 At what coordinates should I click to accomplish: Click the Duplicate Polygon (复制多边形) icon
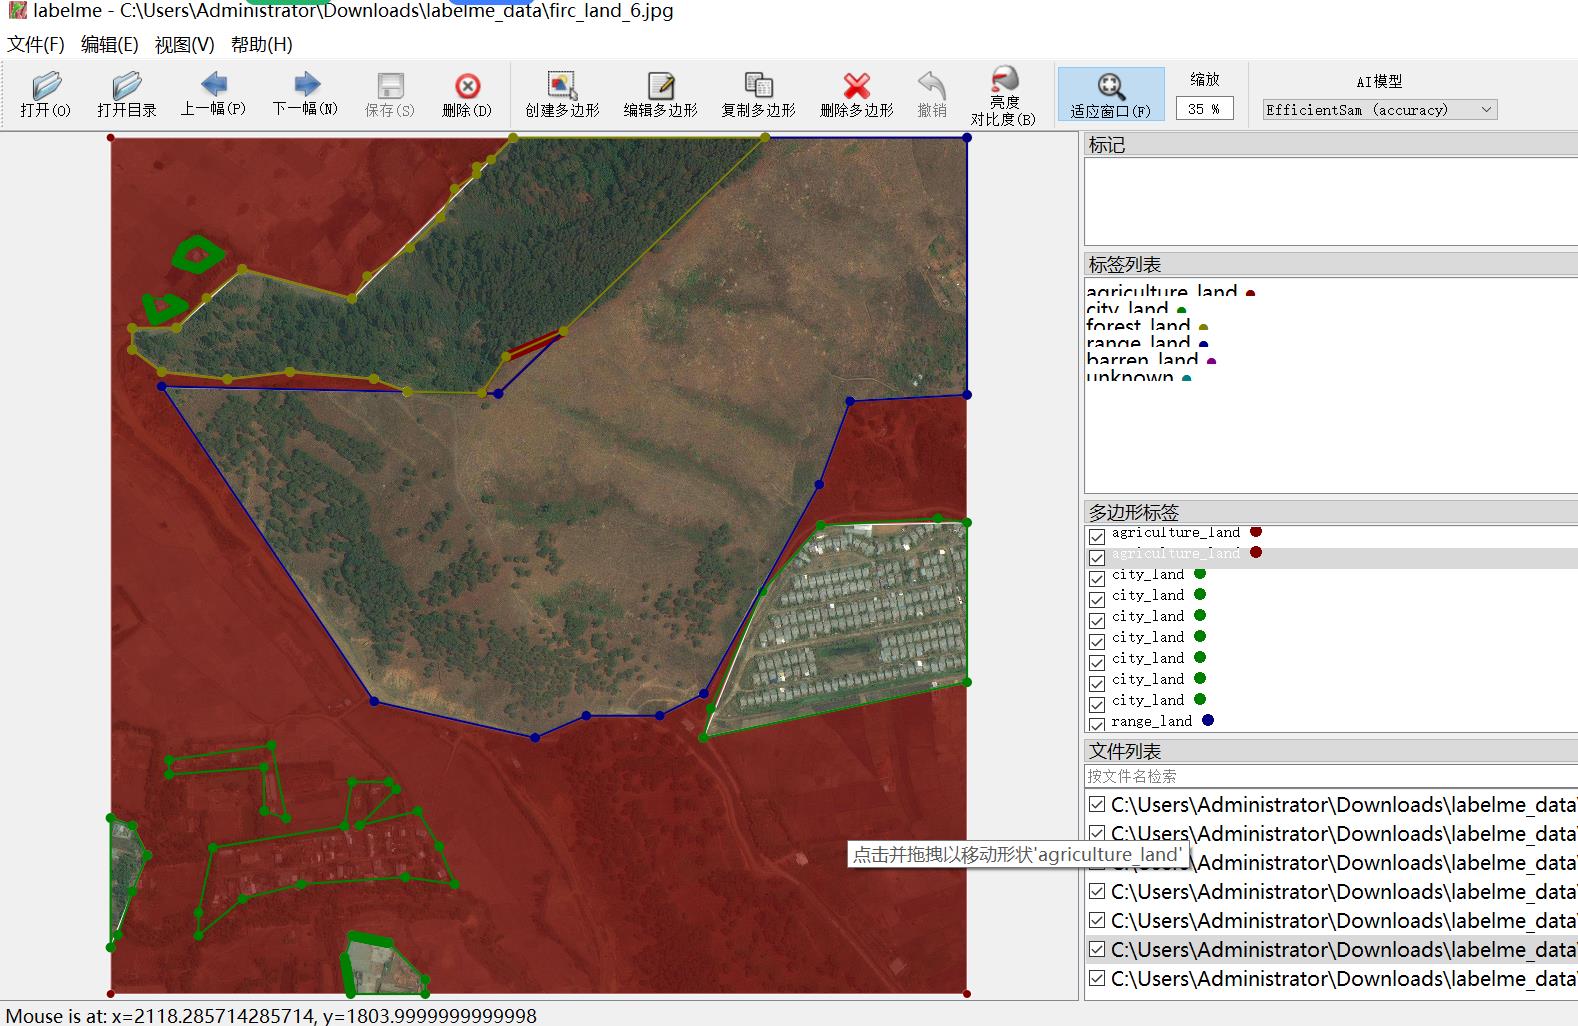pyautogui.click(x=758, y=94)
